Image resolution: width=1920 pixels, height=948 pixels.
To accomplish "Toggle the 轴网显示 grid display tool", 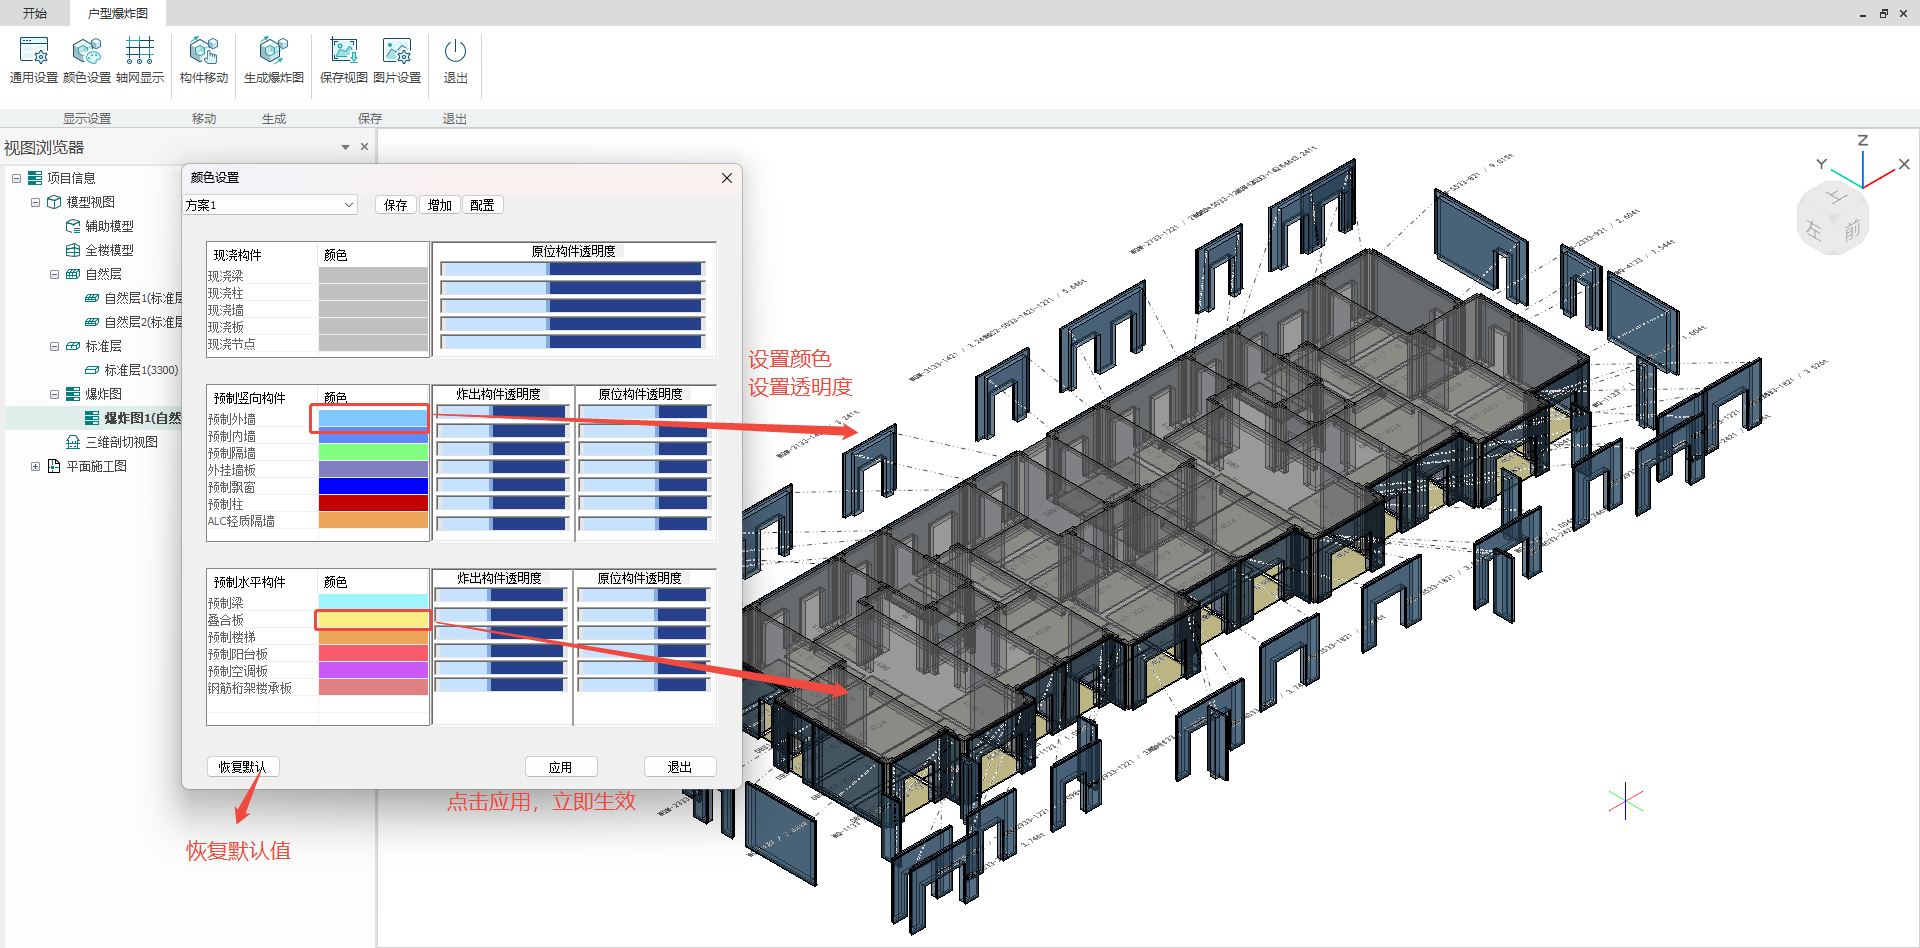I will click(x=140, y=60).
